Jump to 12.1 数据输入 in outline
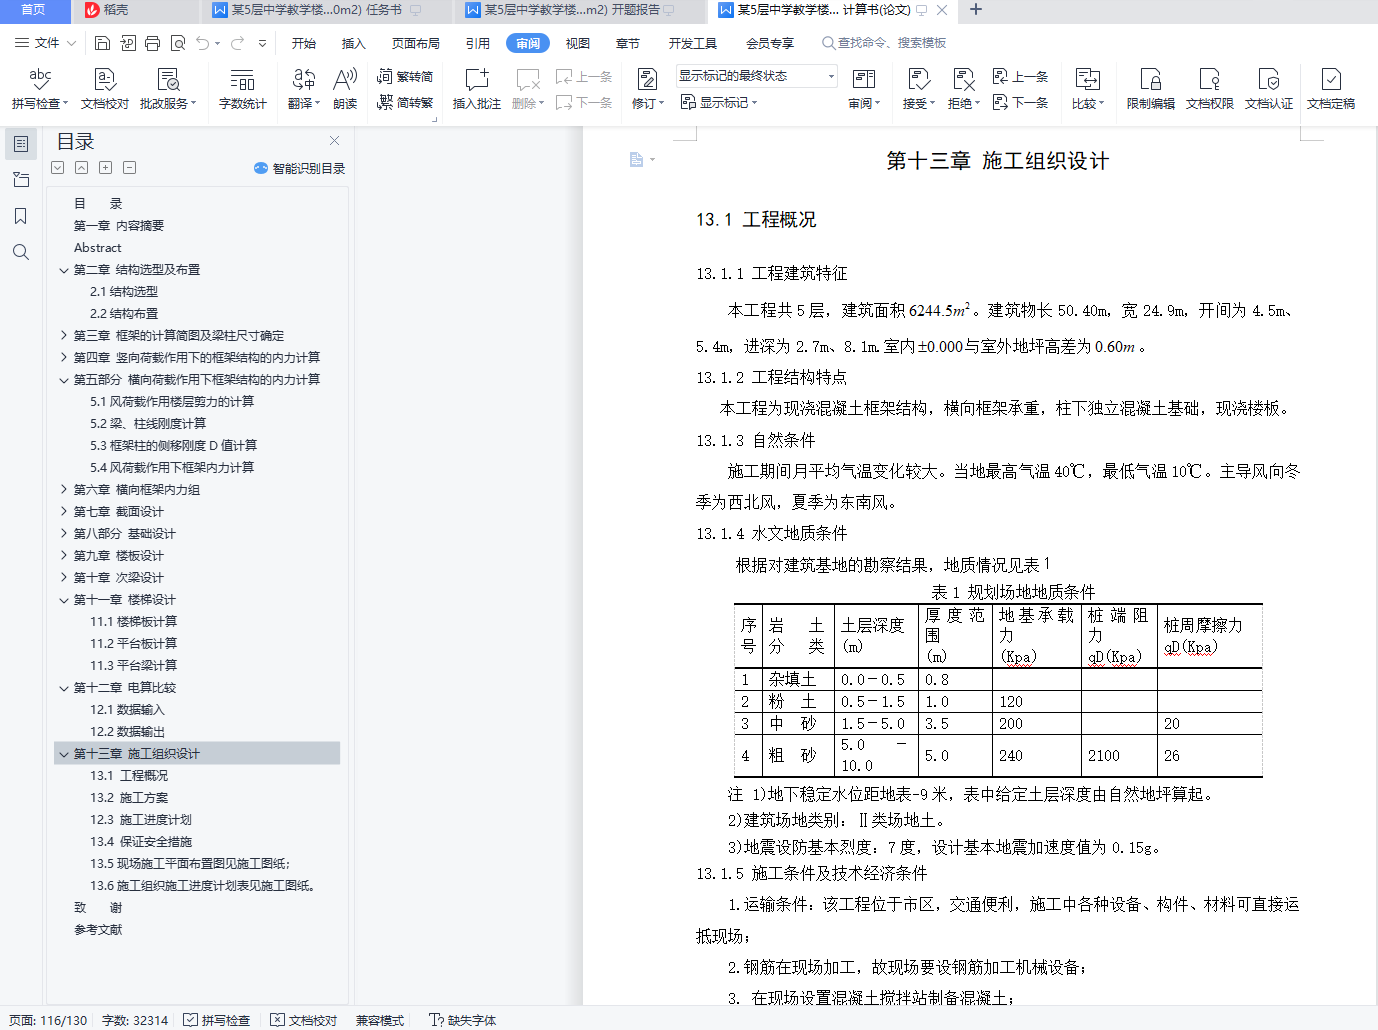 (127, 710)
